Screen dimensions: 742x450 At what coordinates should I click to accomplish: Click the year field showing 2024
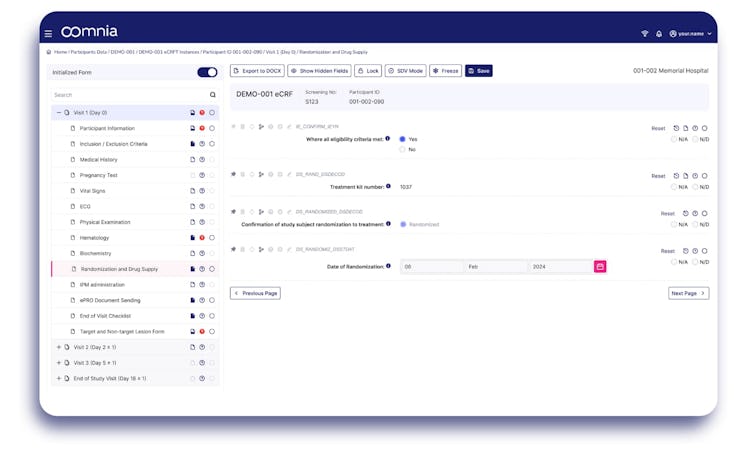tap(560, 267)
